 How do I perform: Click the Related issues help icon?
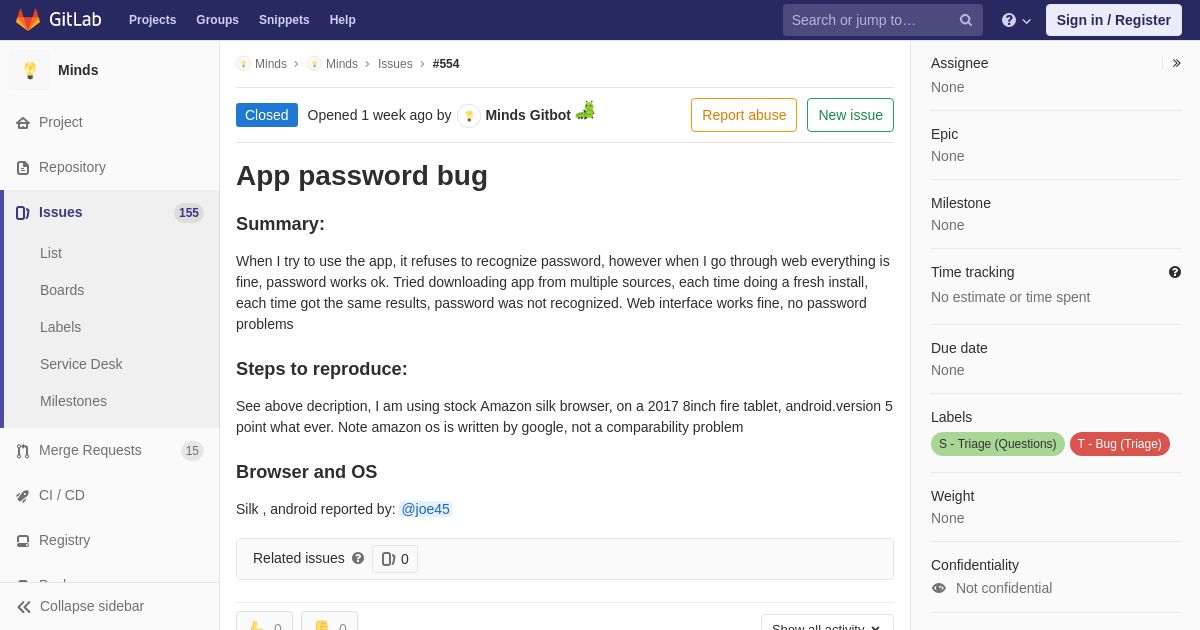point(358,559)
